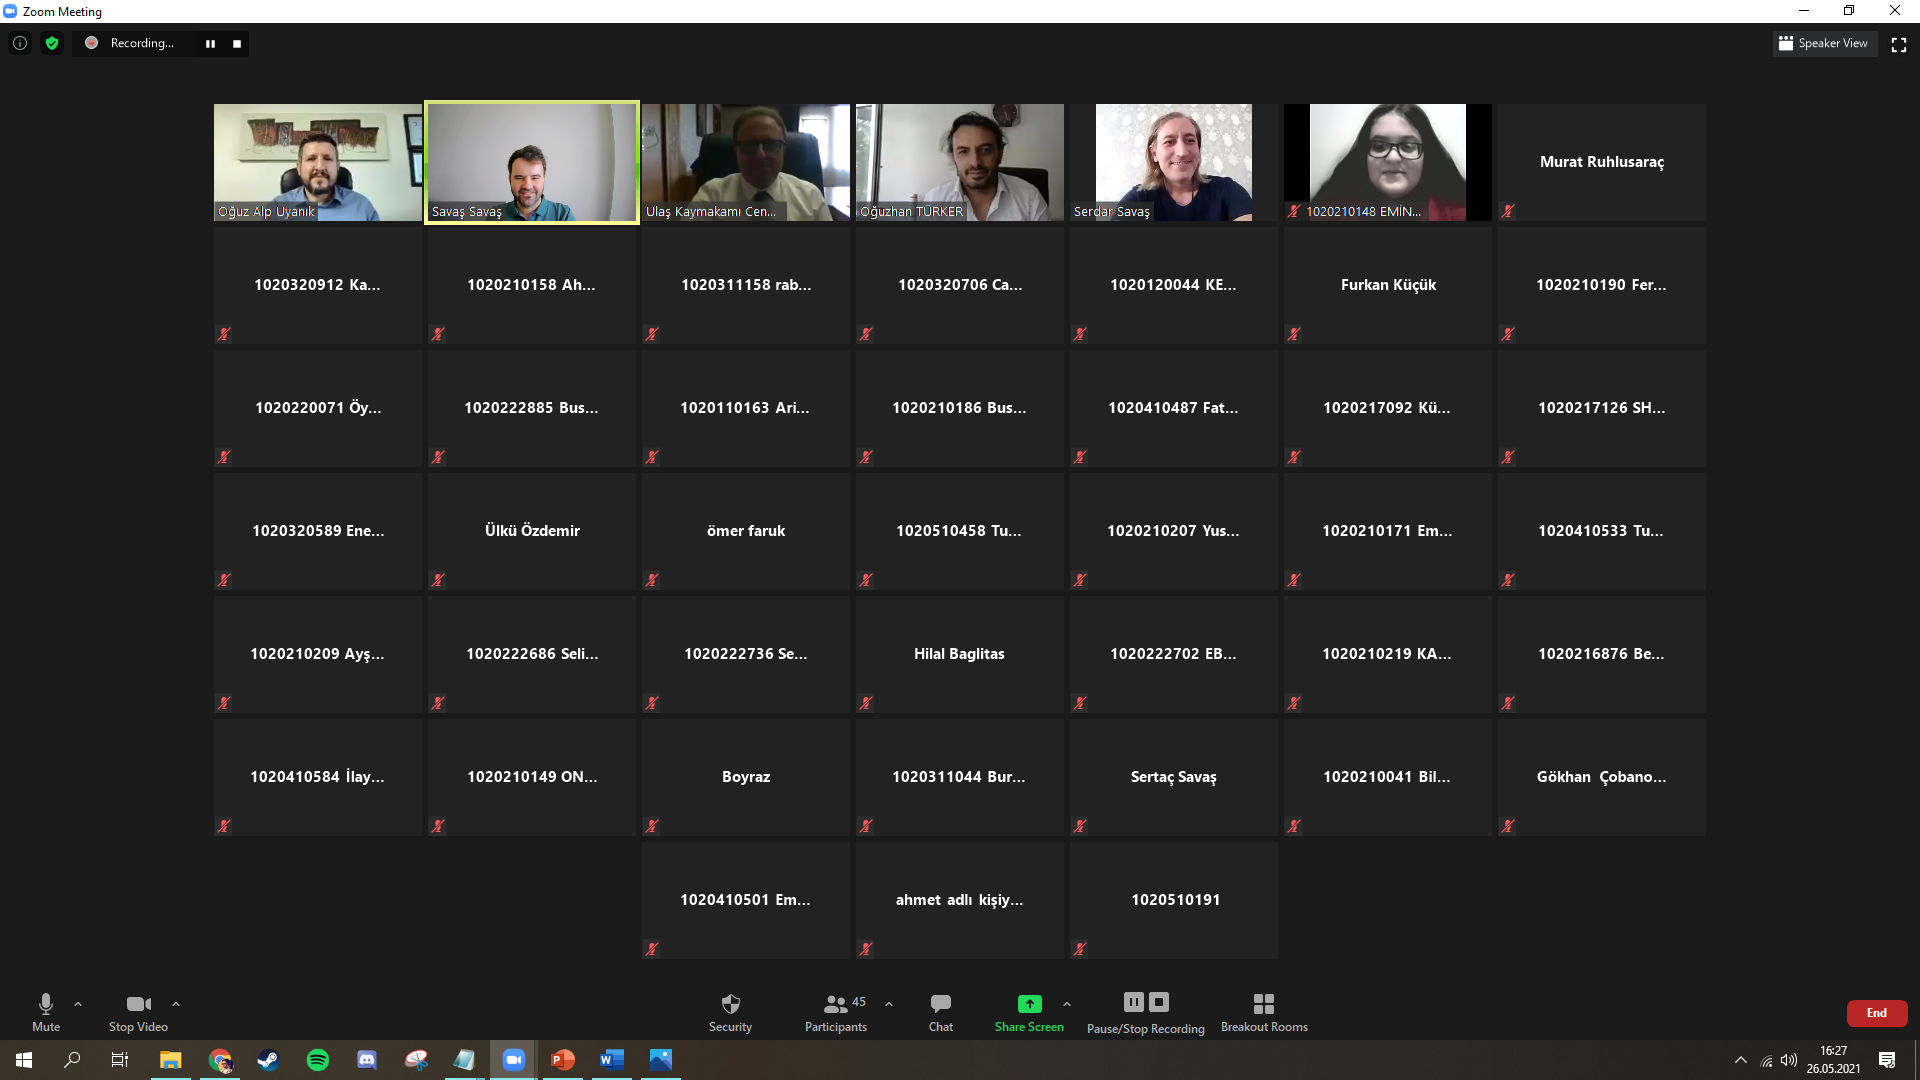This screenshot has height=1080, width=1920.
Task: Show hidden system tray icons
Action: tap(1741, 1060)
